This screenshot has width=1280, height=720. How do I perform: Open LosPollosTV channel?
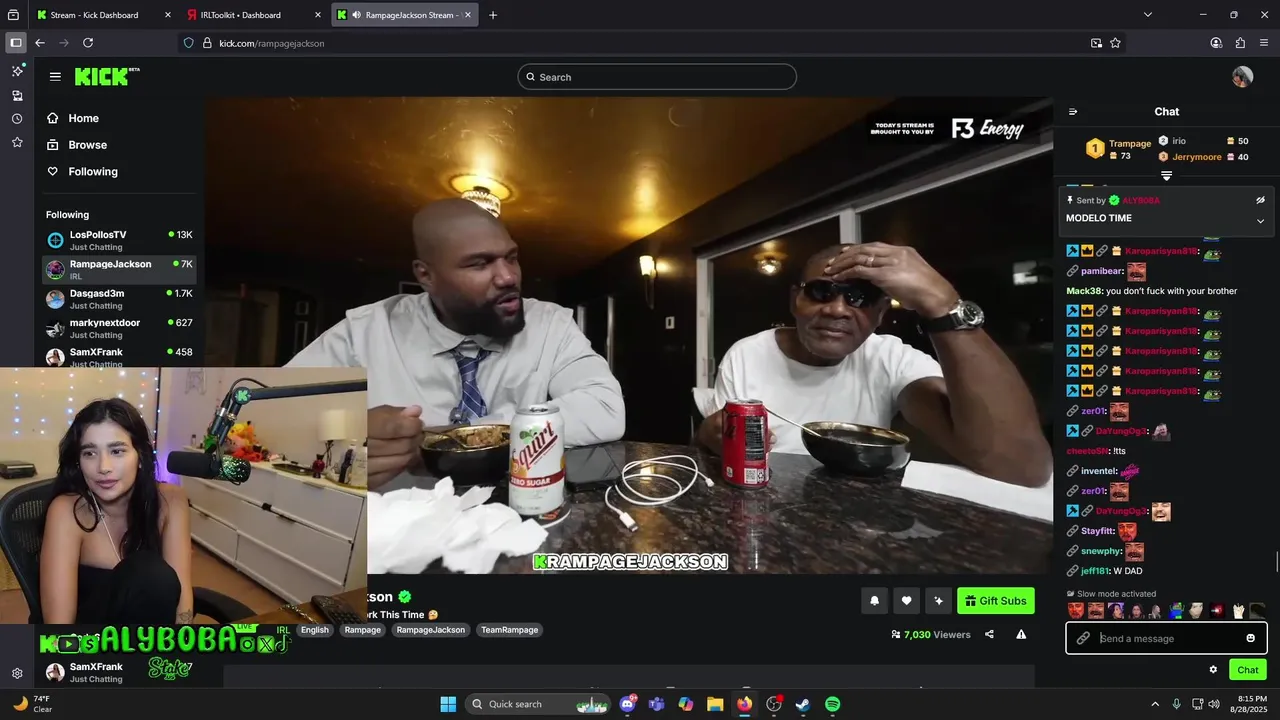tap(119, 240)
